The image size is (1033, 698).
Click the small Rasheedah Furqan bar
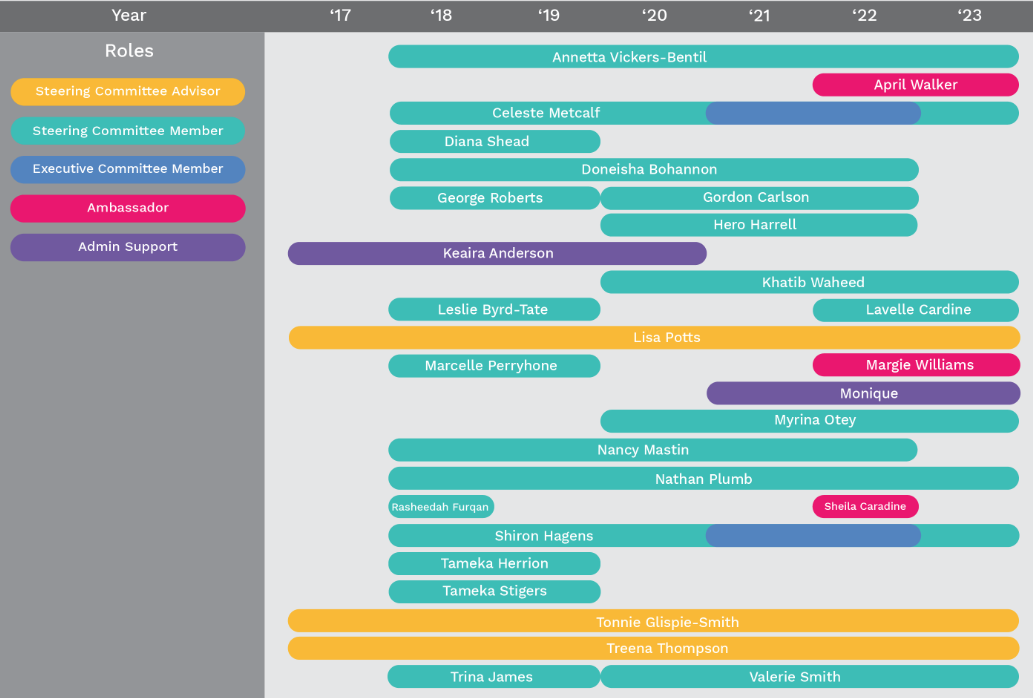(440, 507)
